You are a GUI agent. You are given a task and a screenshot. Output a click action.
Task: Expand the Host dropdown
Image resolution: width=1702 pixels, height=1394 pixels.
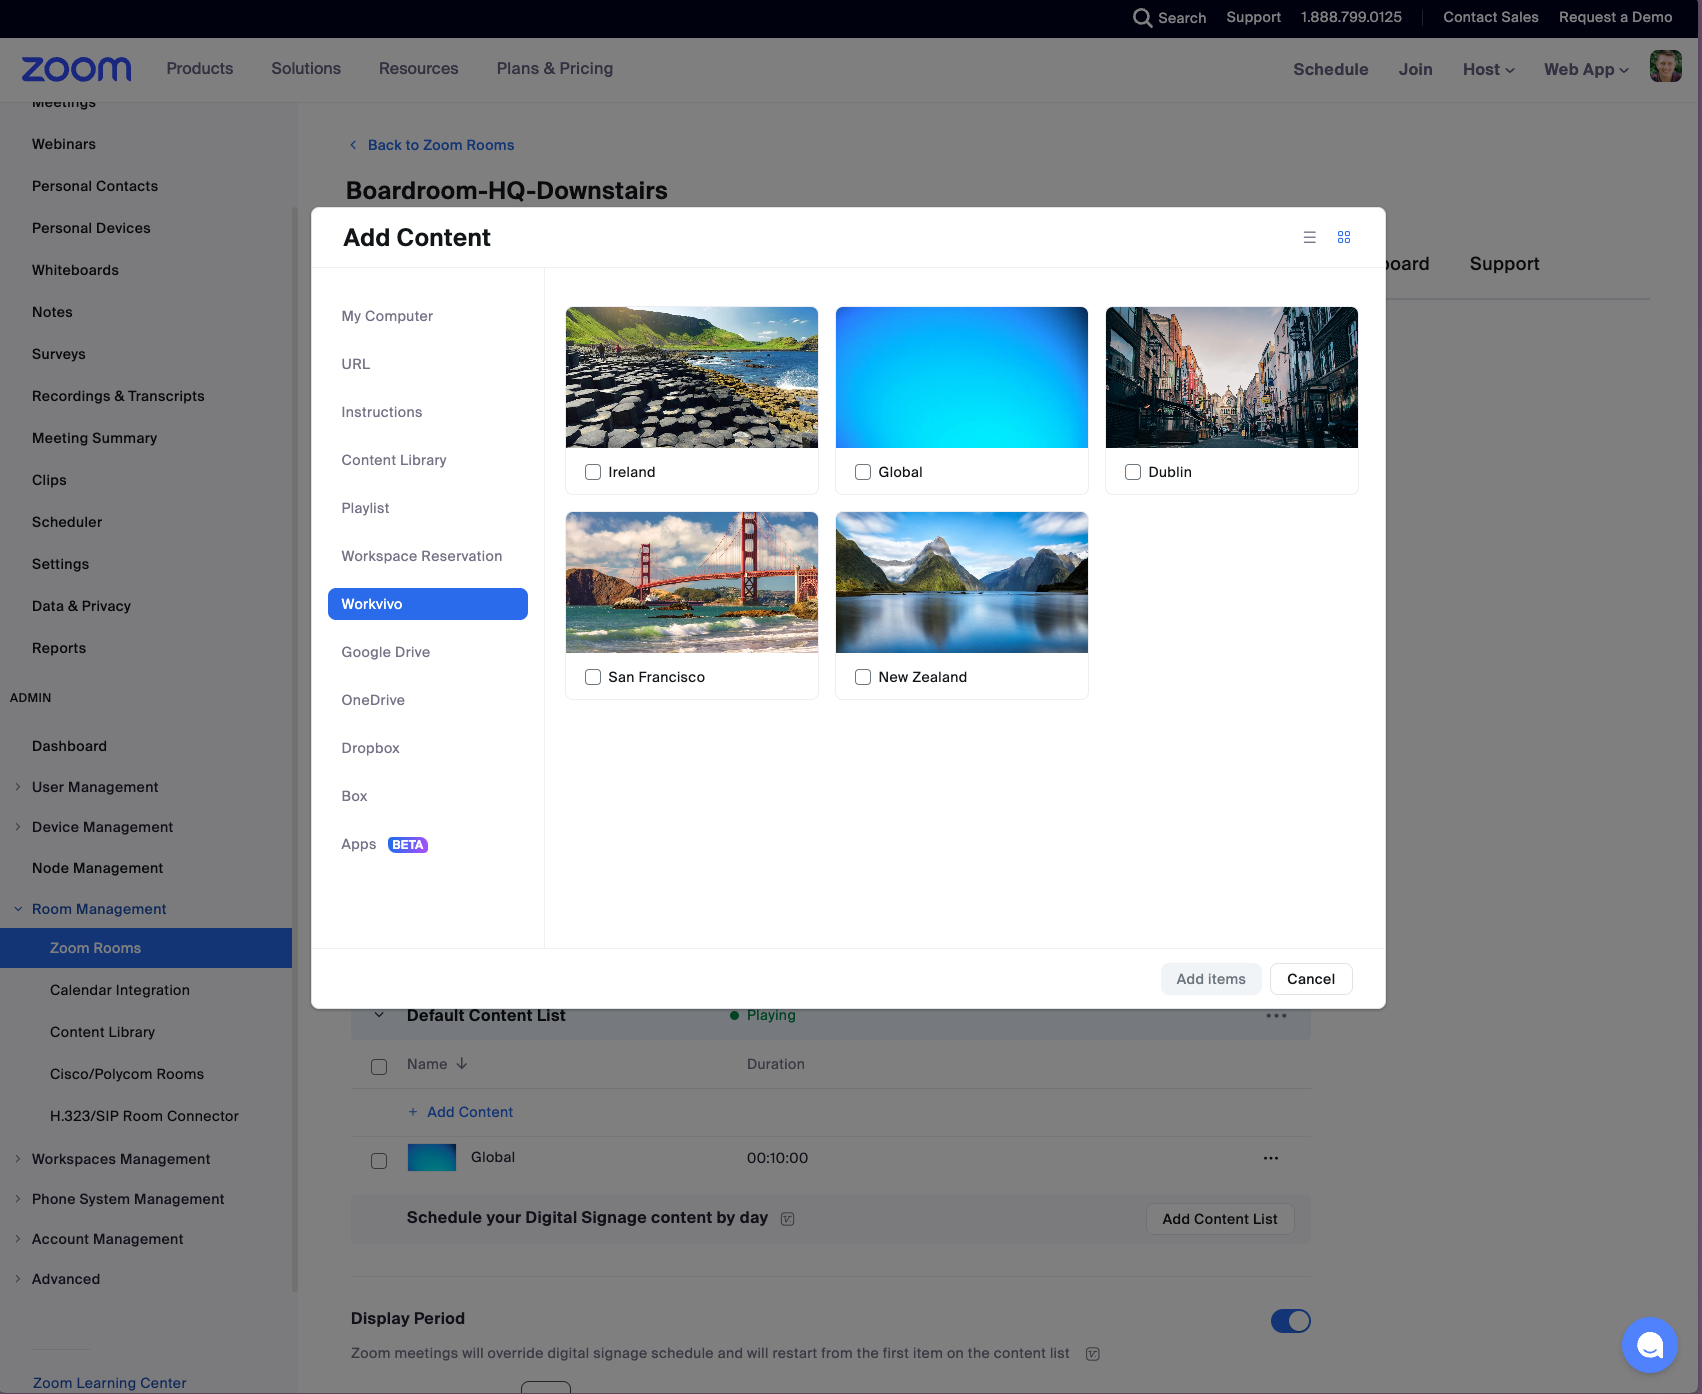1488,69
